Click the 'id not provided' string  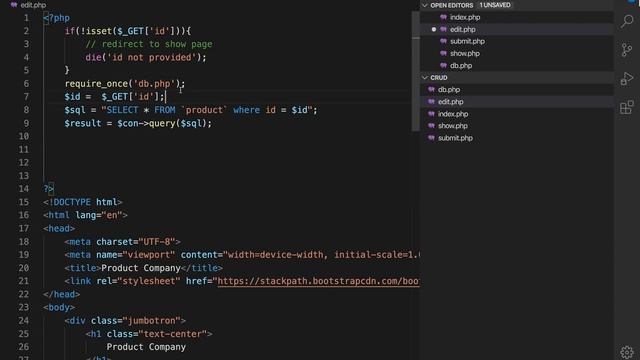(x=151, y=58)
